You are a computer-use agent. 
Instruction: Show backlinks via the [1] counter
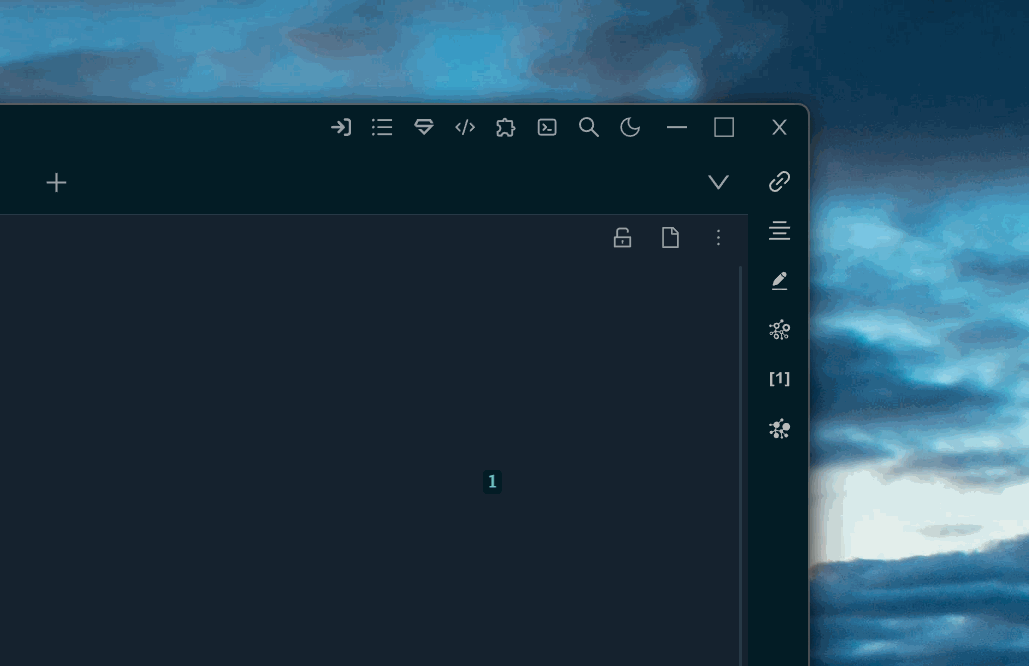click(x=778, y=378)
